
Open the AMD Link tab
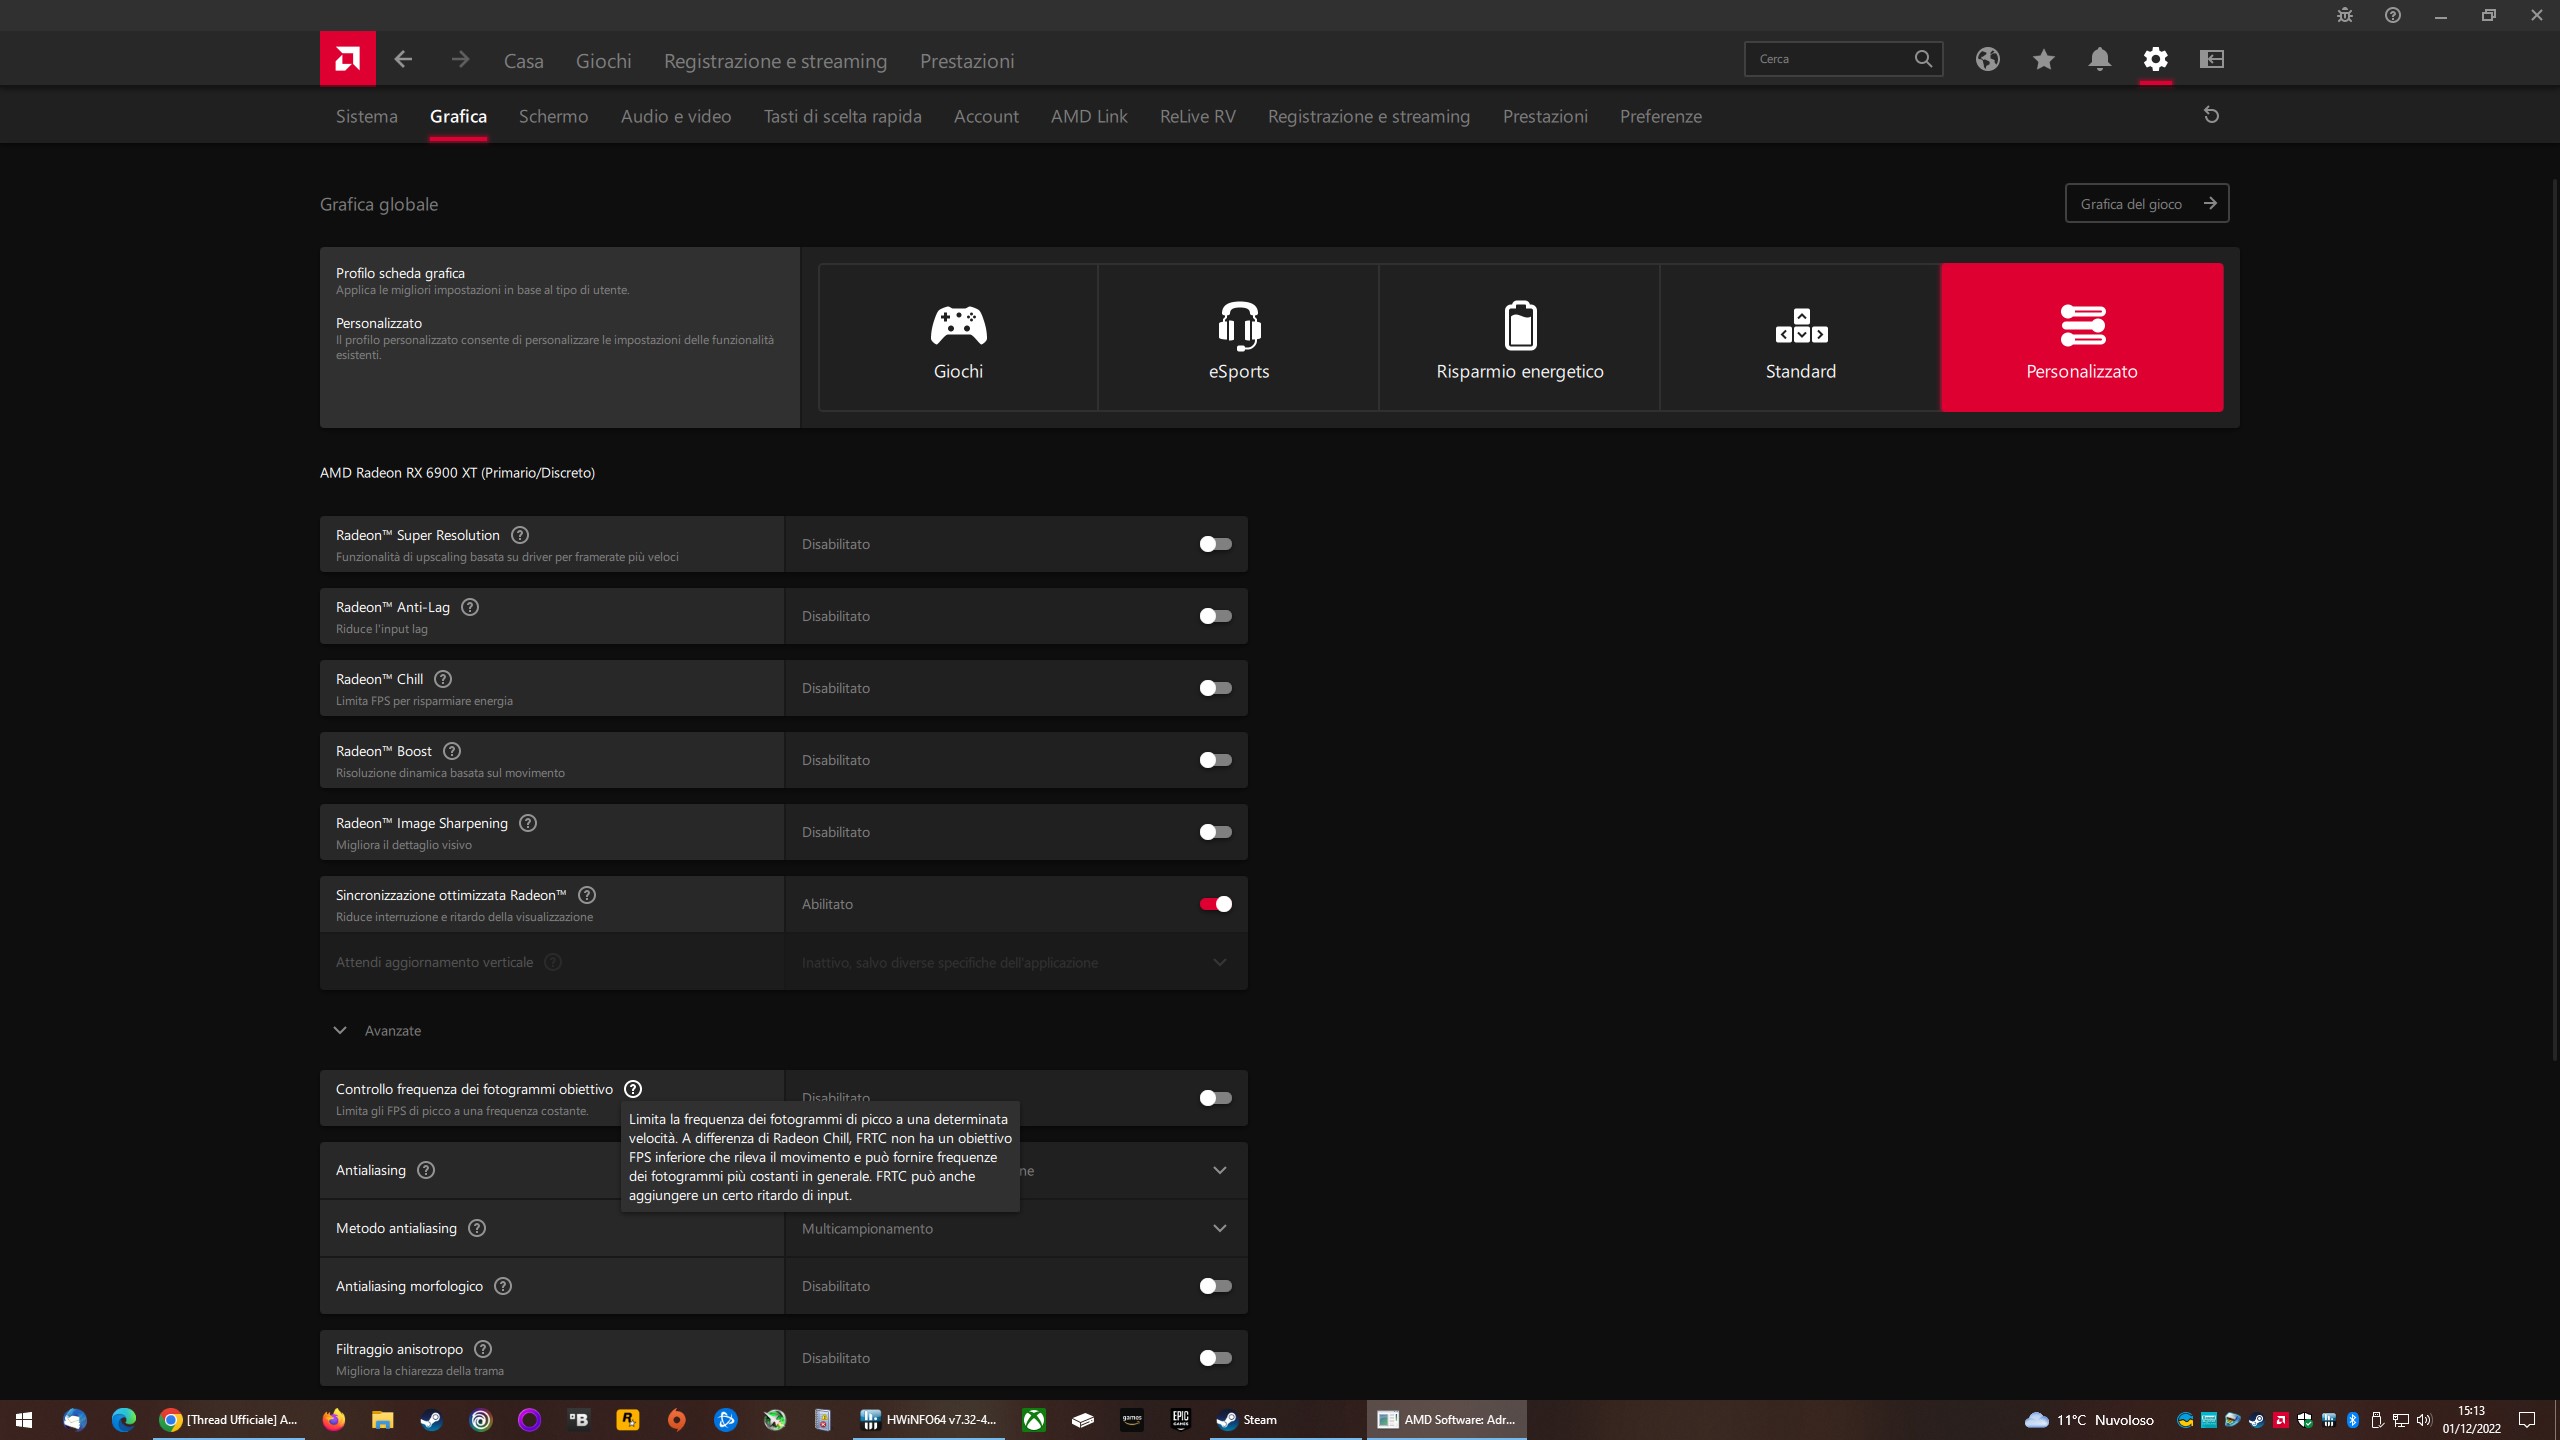[1089, 116]
